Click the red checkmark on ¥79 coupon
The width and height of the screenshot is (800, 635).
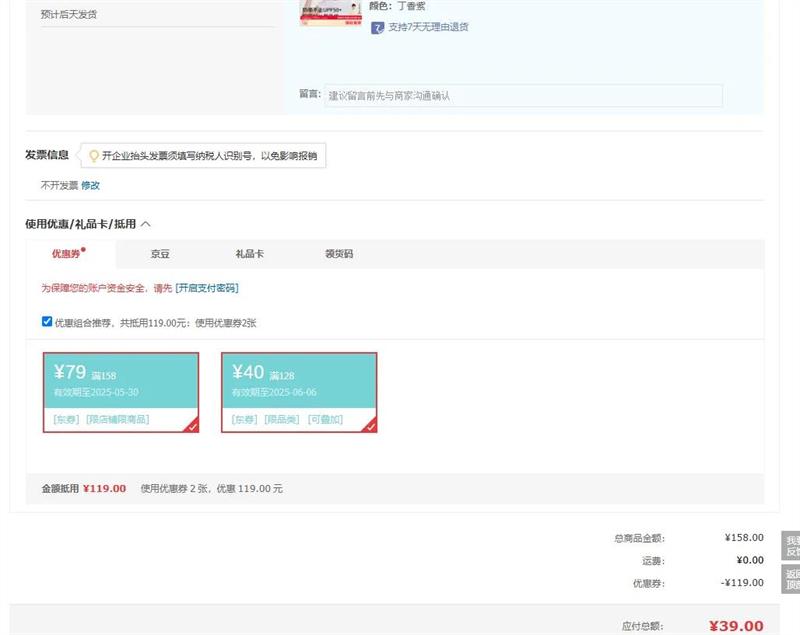point(192,426)
